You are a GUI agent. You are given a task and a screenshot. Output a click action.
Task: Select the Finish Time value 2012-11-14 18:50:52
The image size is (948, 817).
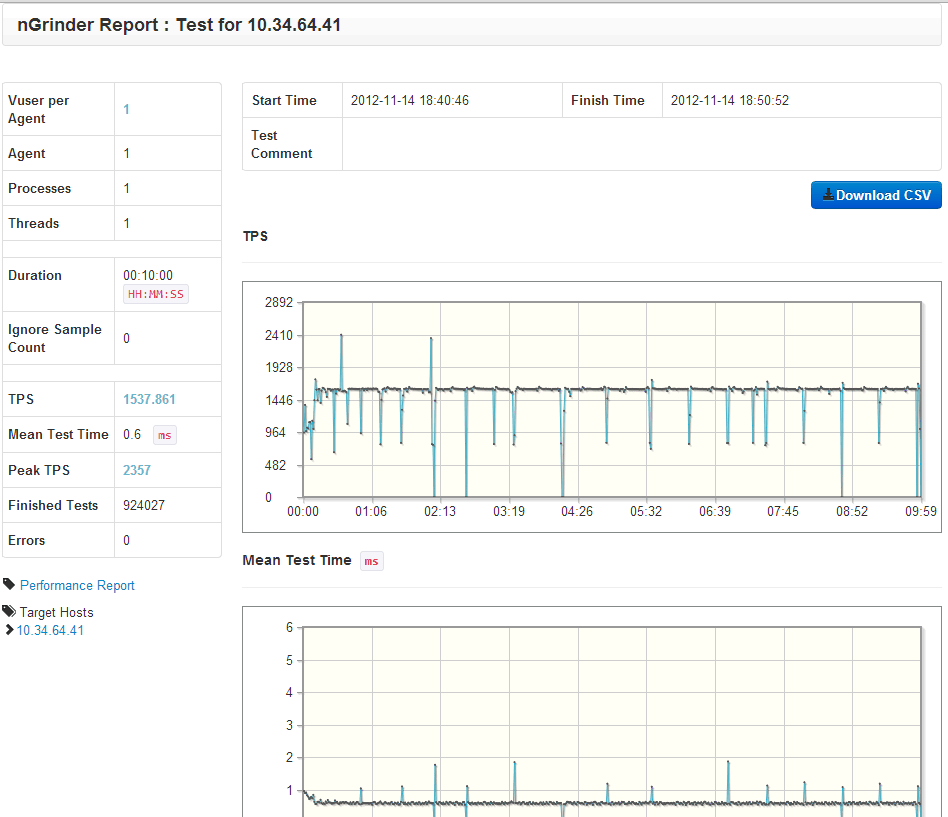730,100
